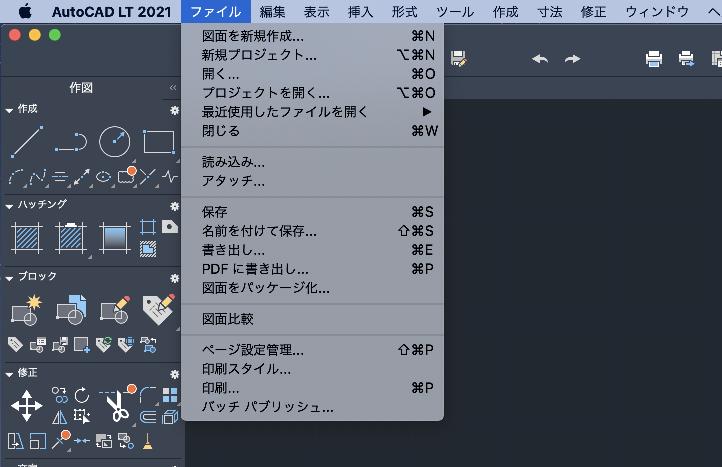This screenshot has width=722, height=467.
Task: Choose 図面比較 menu item
Action: [x=313, y=319]
